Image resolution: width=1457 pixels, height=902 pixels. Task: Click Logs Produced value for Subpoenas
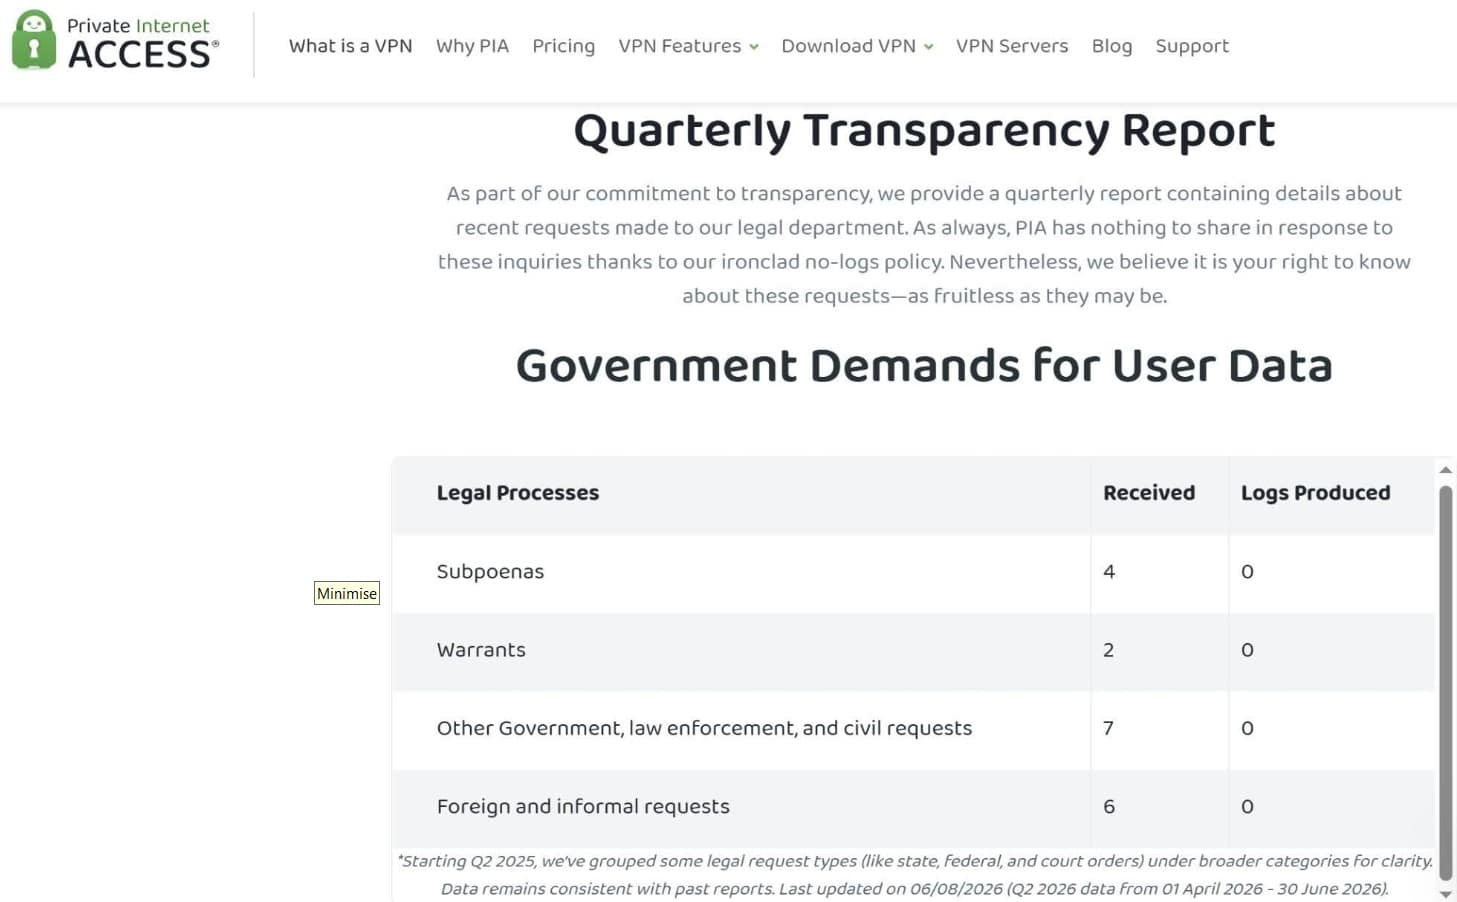[1247, 572]
